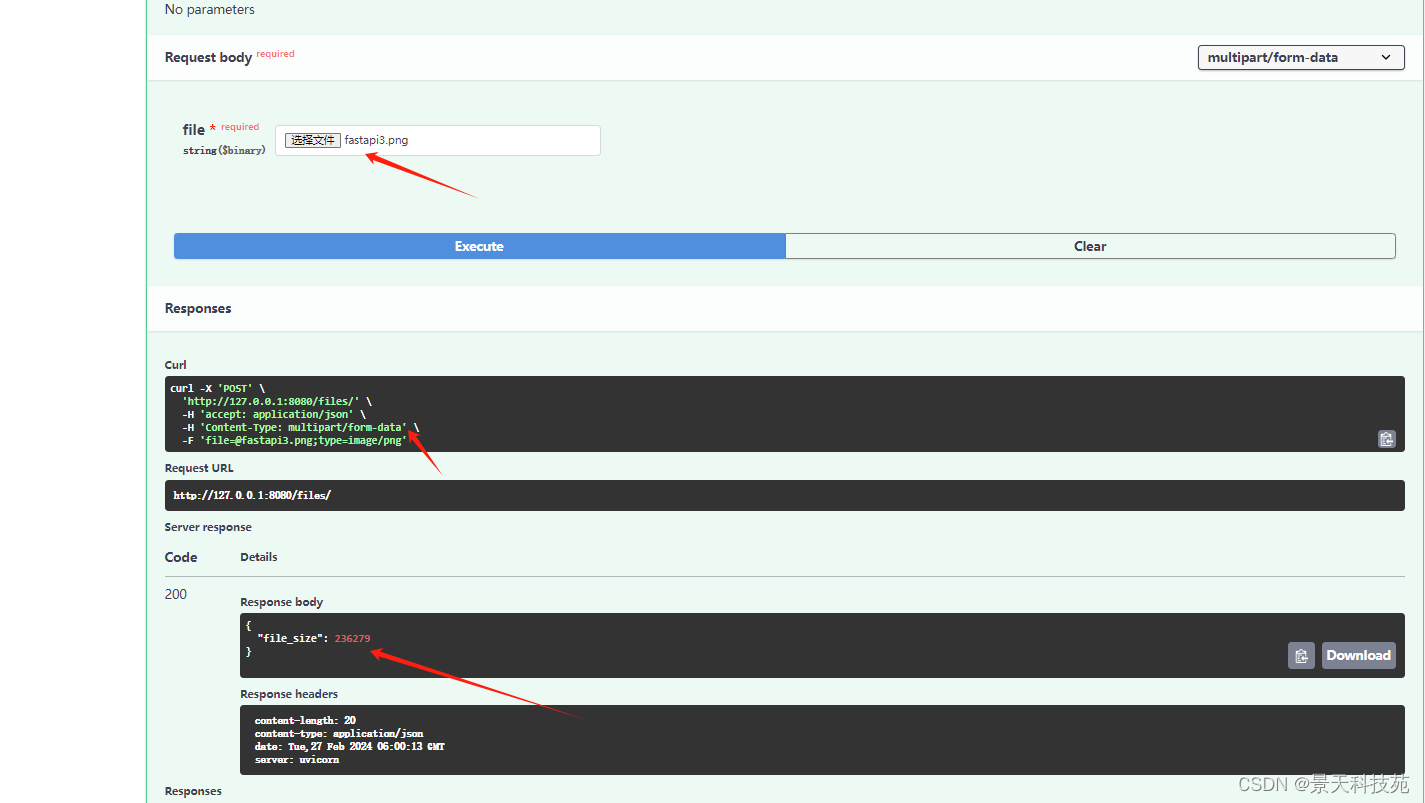Click the fastapi3.png file name

[x=376, y=141]
